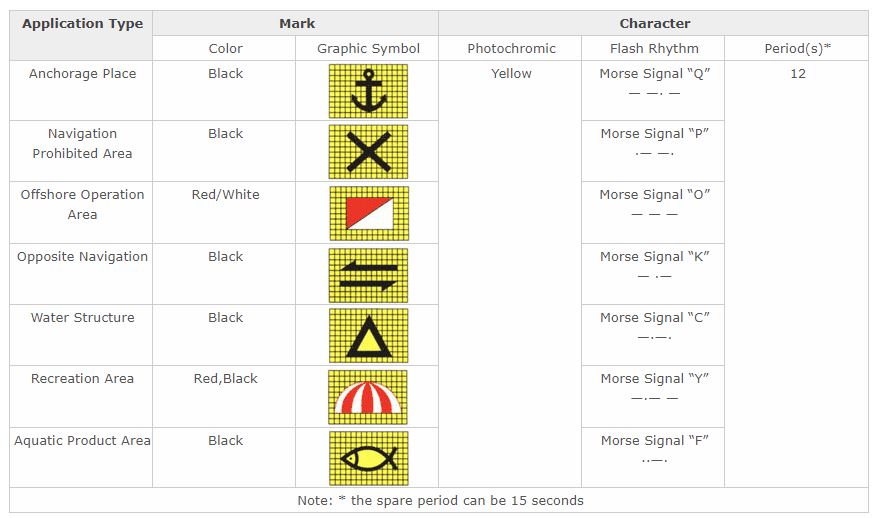Select the red and white flag symbol

click(x=368, y=213)
